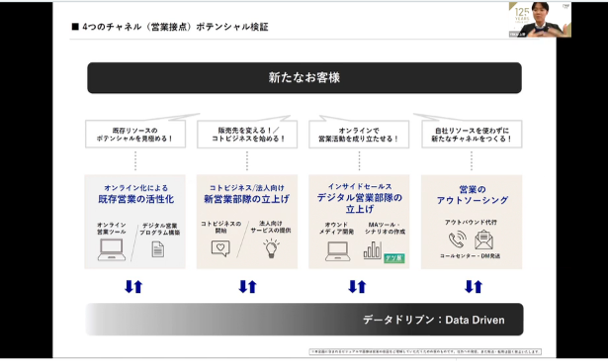
Task: Click the 自社リソースを使わずに callout box
Action: pos(472,134)
